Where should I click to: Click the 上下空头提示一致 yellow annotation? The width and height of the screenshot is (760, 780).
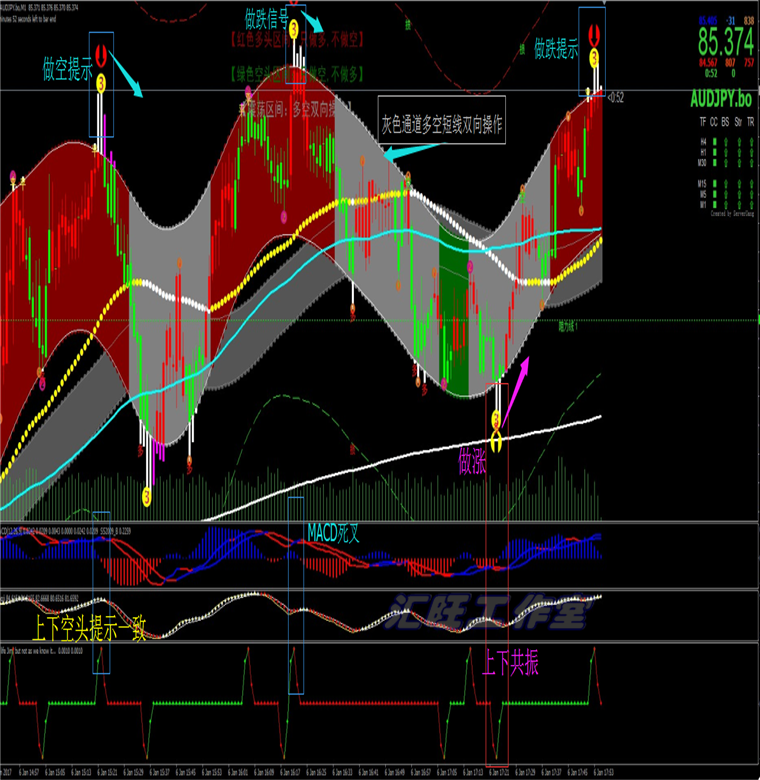[x=88, y=629]
